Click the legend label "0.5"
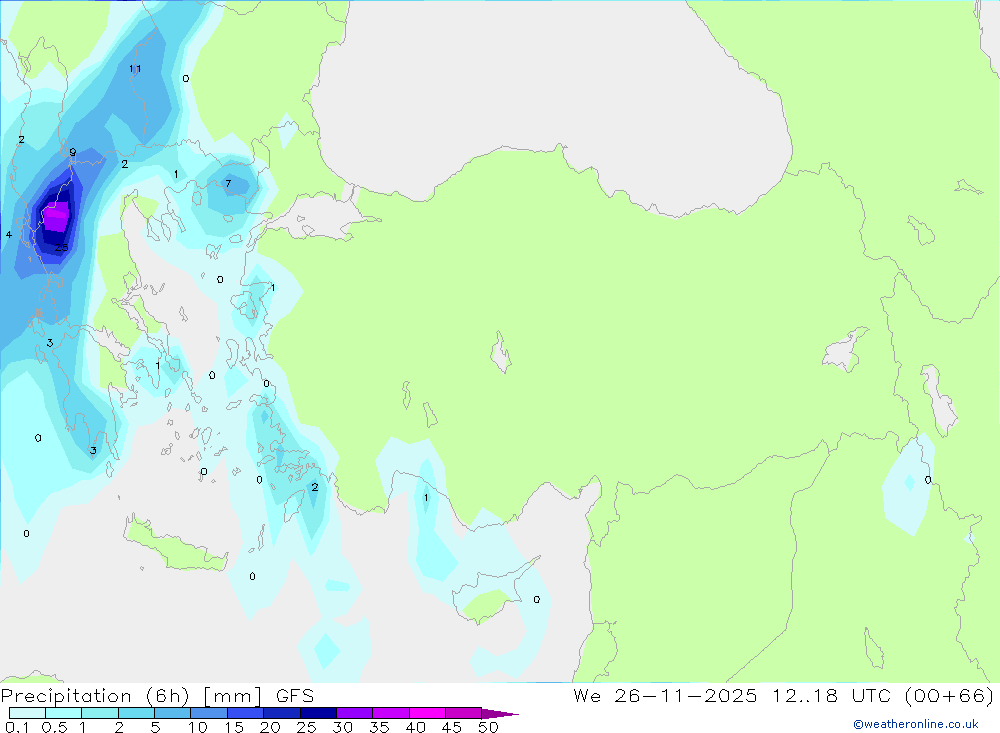The image size is (1000, 733). click(x=55, y=727)
